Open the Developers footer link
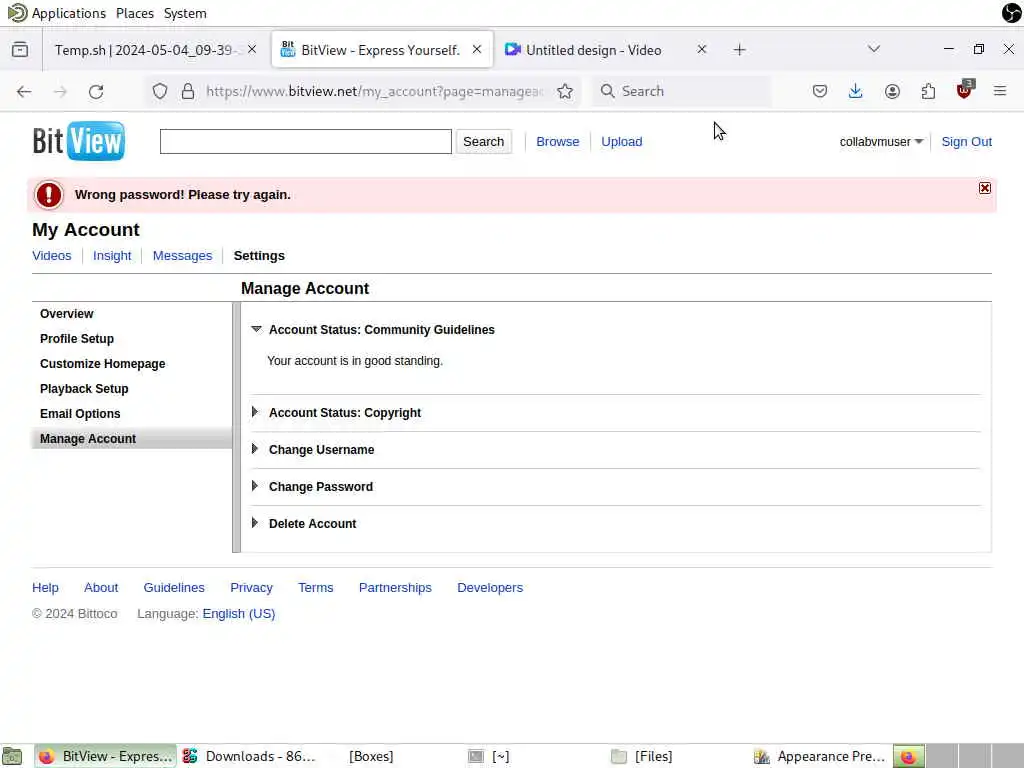Image resolution: width=1024 pixels, height=768 pixels. tap(490, 588)
